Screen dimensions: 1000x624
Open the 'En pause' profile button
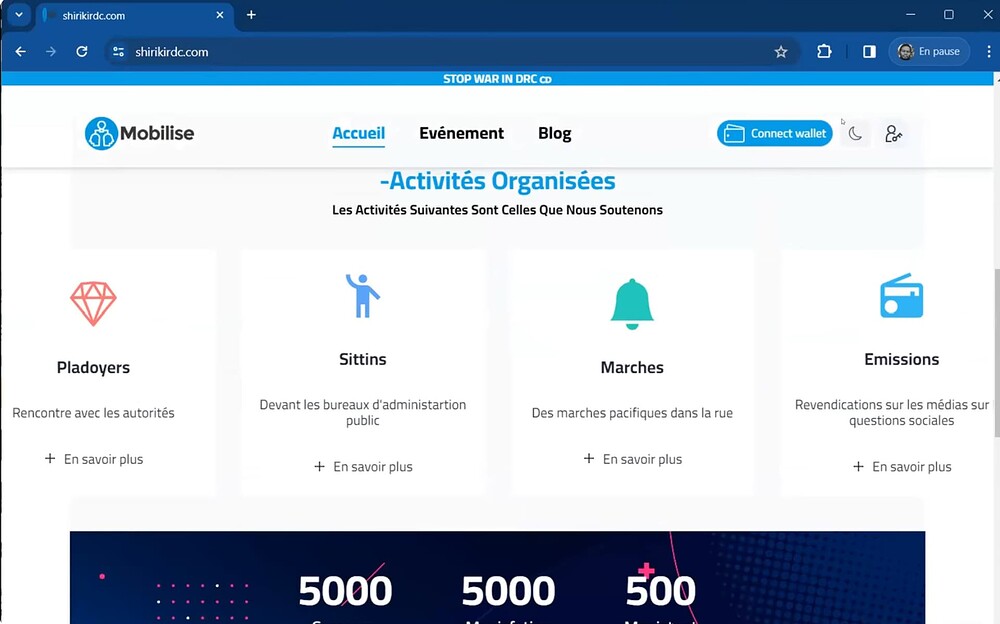(929, 52)
